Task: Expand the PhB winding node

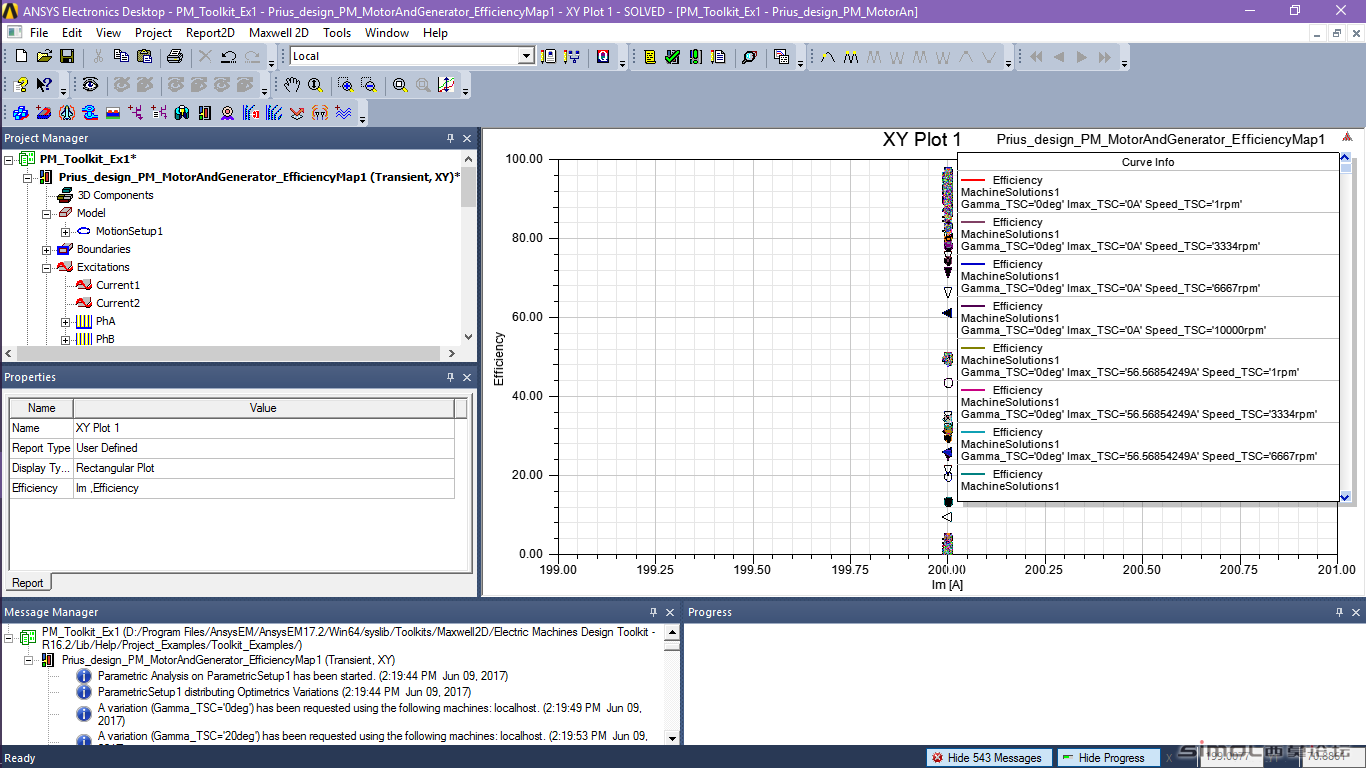Action: pos(65,339)
